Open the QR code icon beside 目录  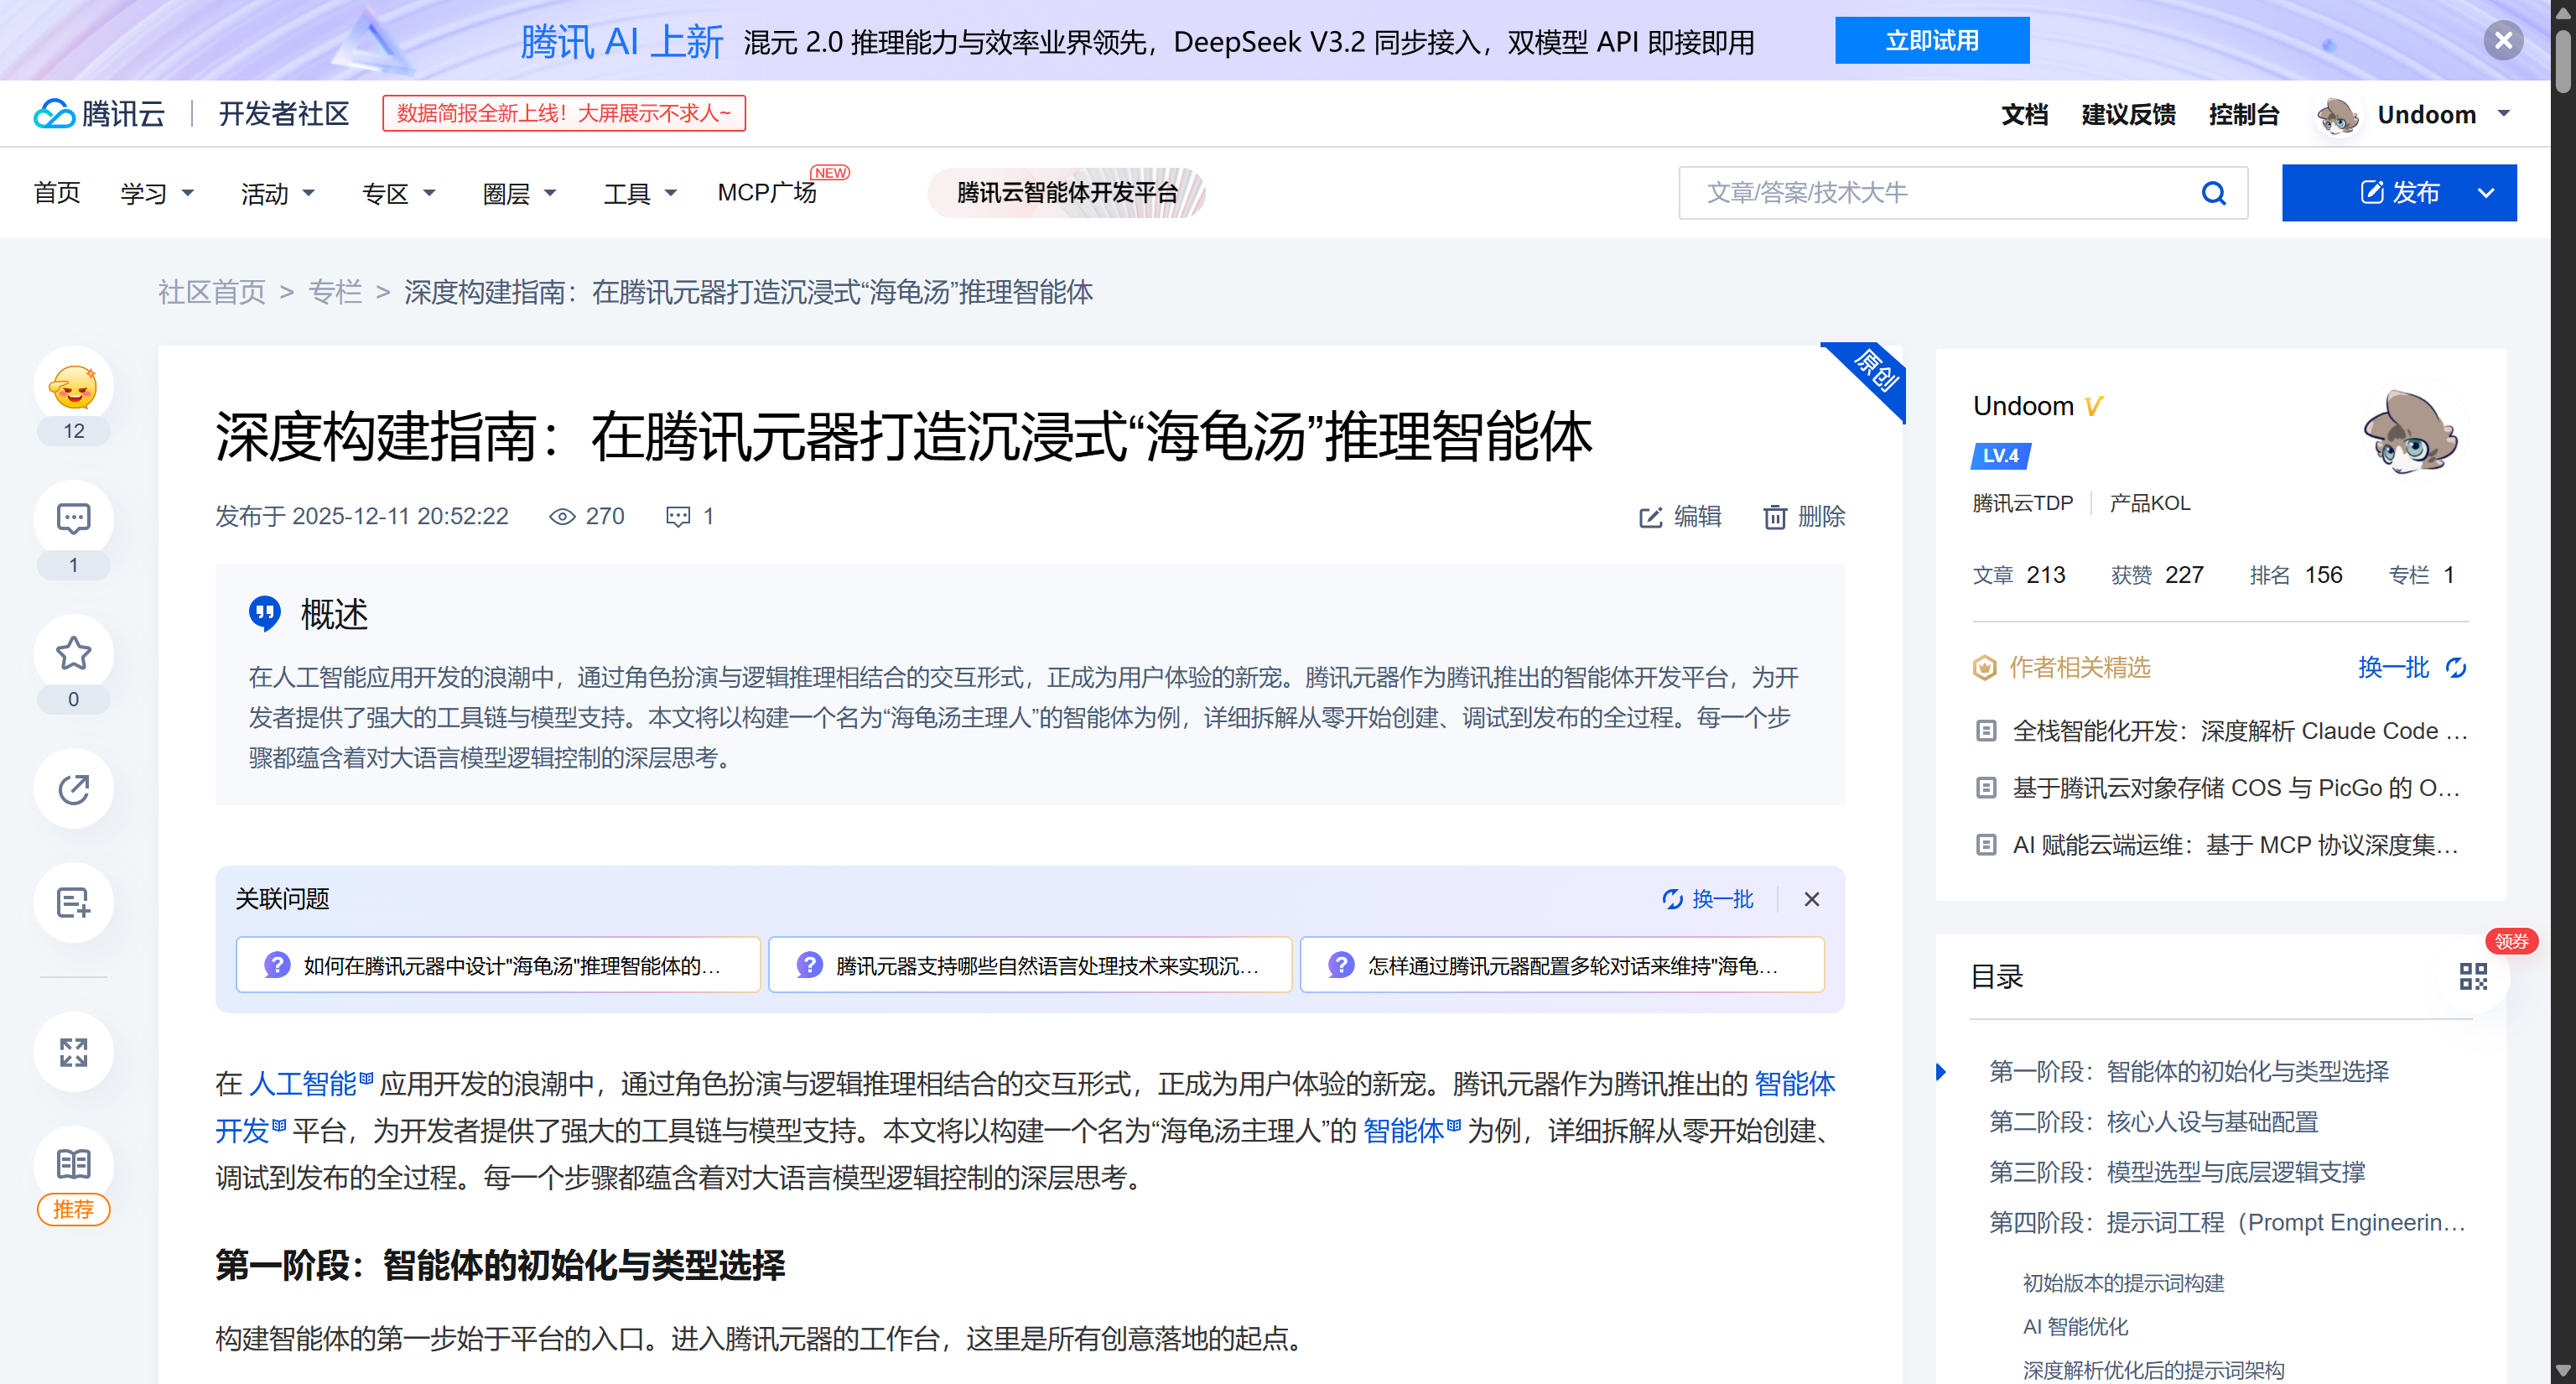tap(2472, 976)
